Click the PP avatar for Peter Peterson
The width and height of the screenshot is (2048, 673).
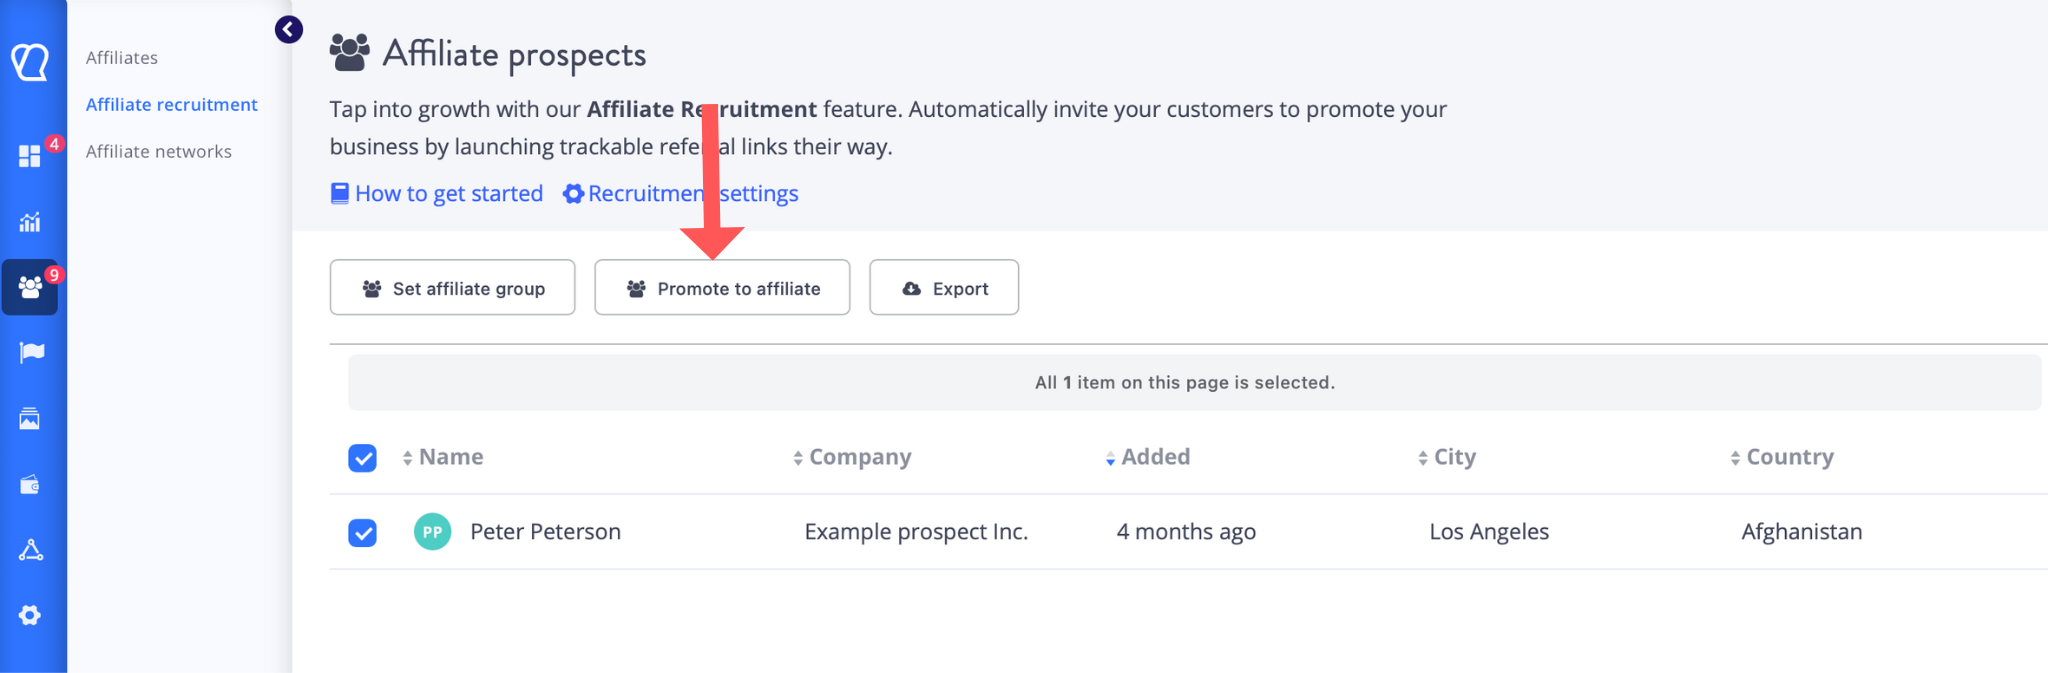click(x=432, y=532)
